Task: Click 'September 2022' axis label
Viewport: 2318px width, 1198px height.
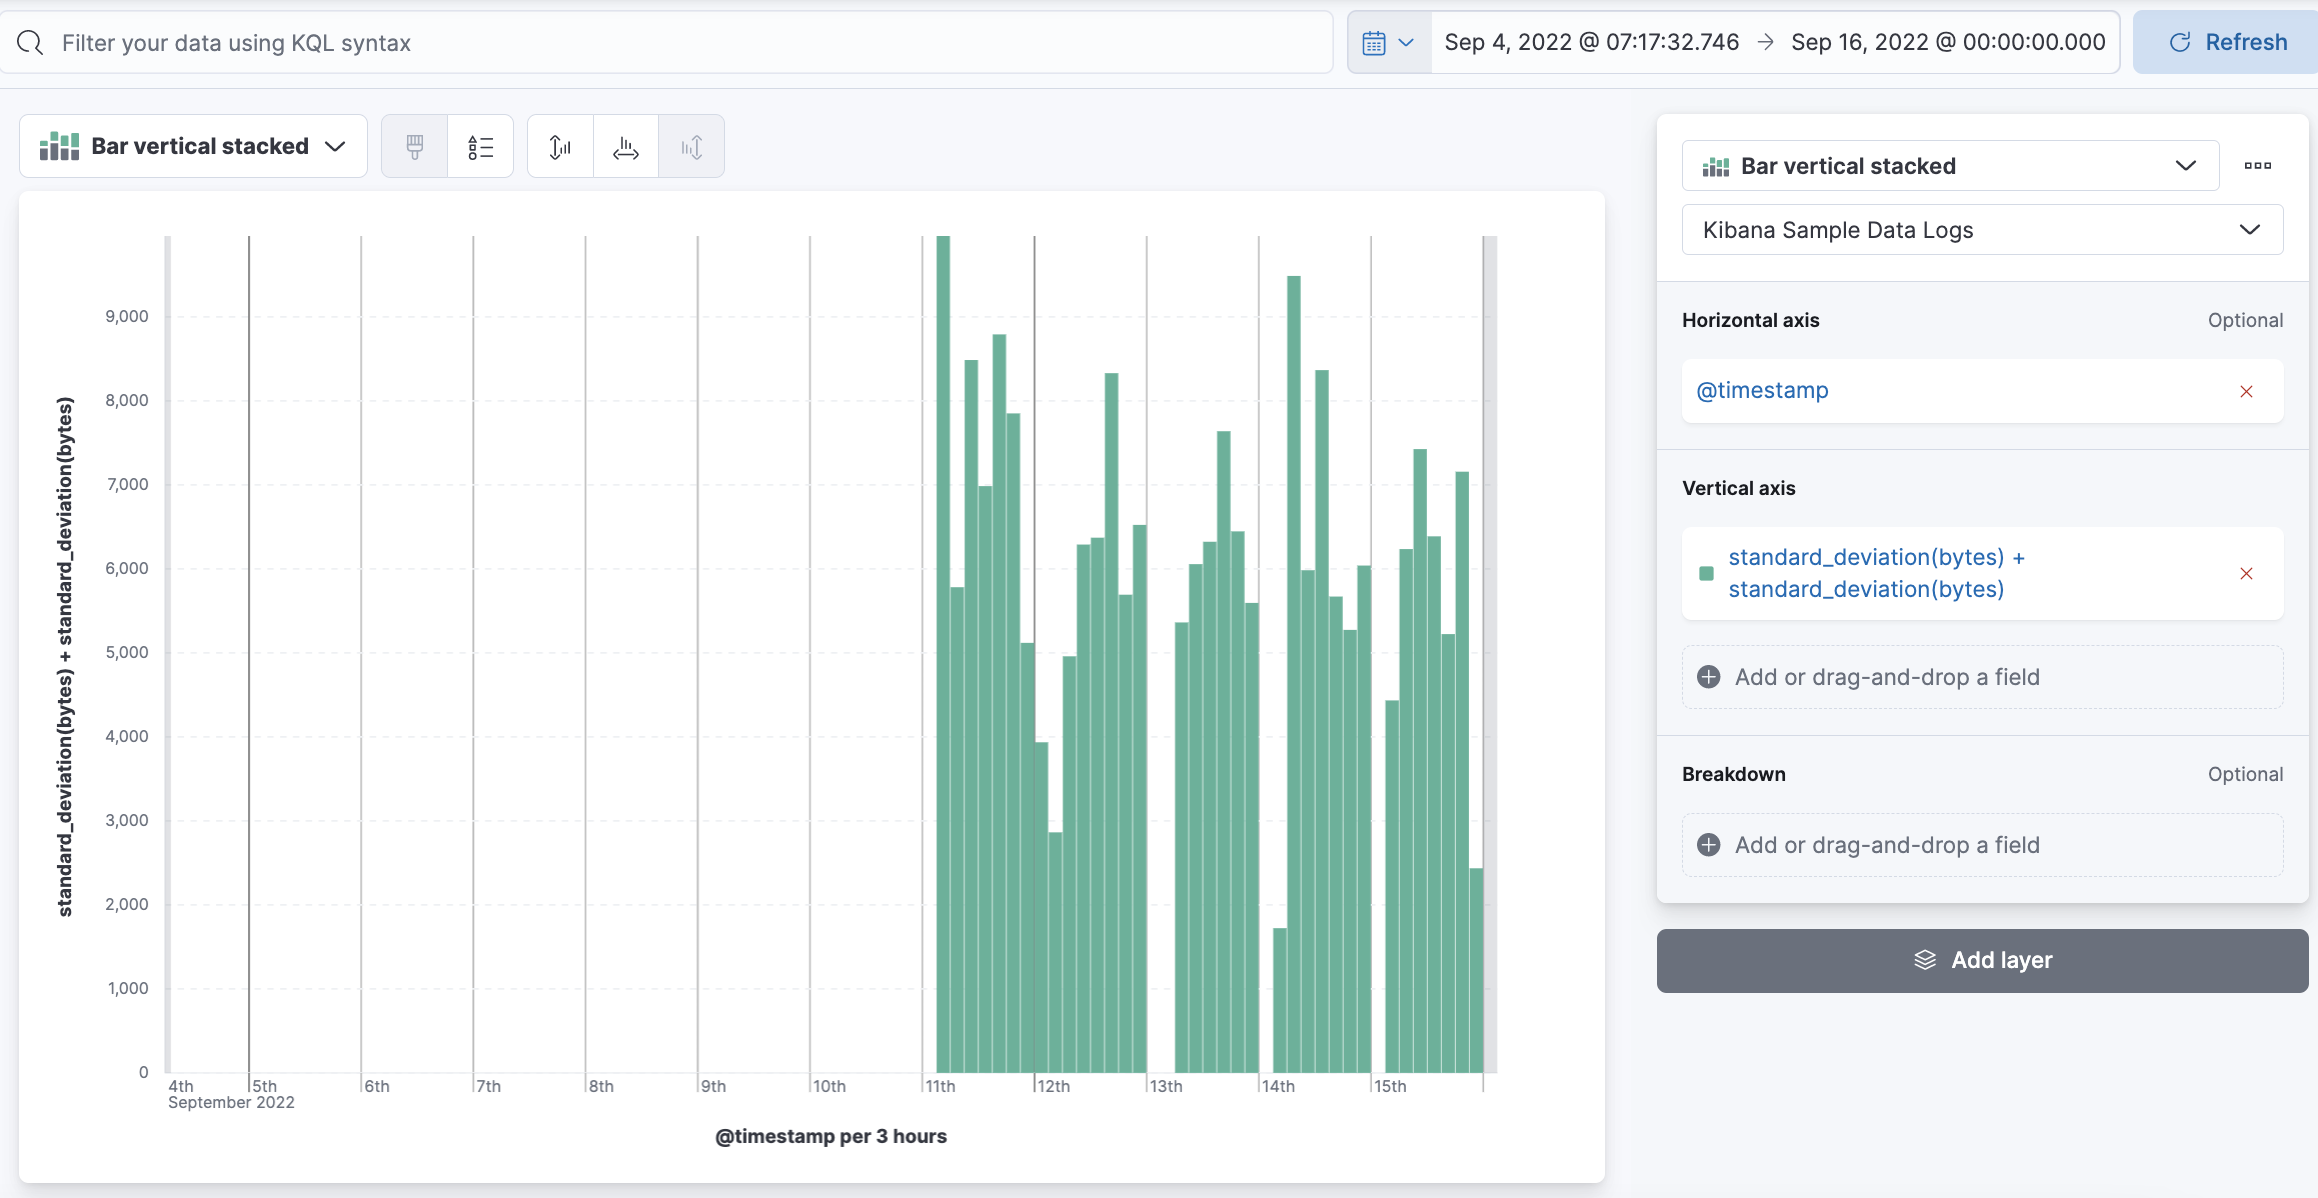Action: point(231,1102)
